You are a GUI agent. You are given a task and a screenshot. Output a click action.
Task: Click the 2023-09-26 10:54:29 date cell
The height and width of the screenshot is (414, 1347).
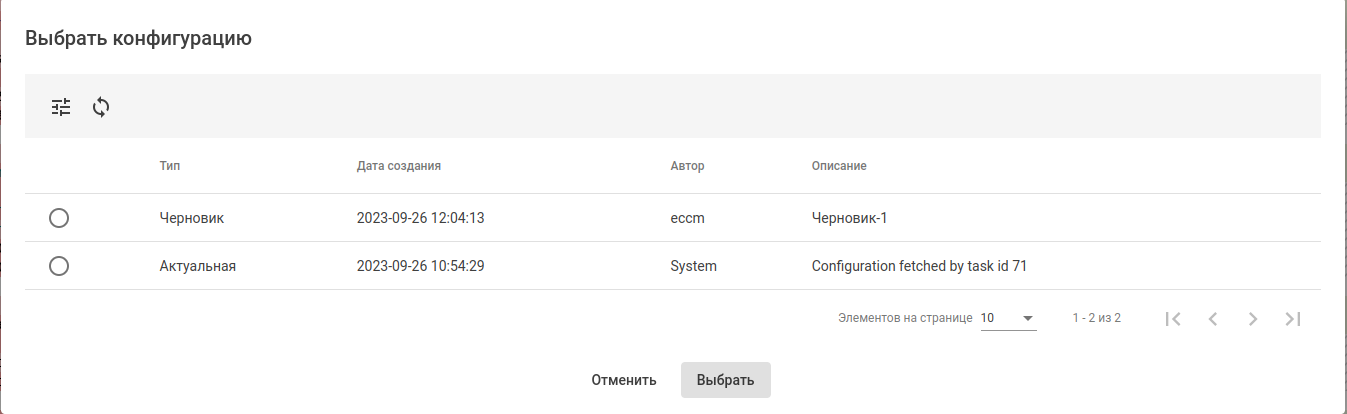coord(420,266)
